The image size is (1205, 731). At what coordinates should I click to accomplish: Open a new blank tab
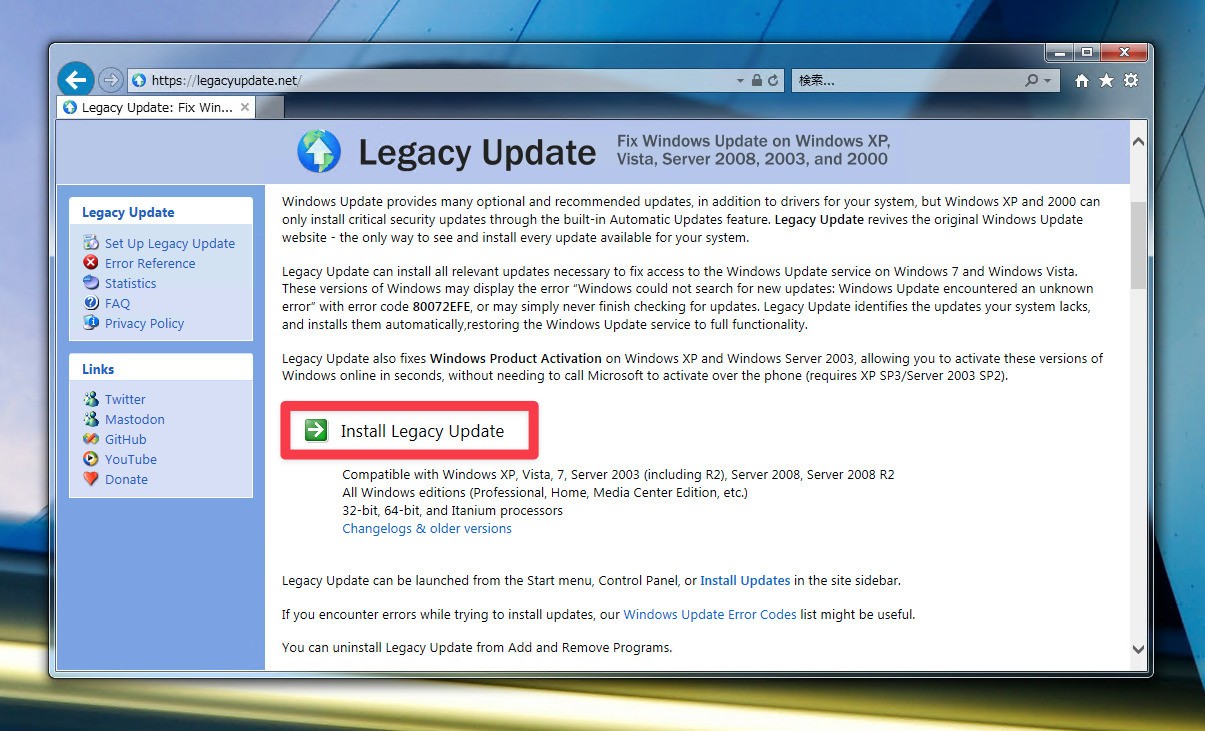pyautogui.click(x=271, y=107)
